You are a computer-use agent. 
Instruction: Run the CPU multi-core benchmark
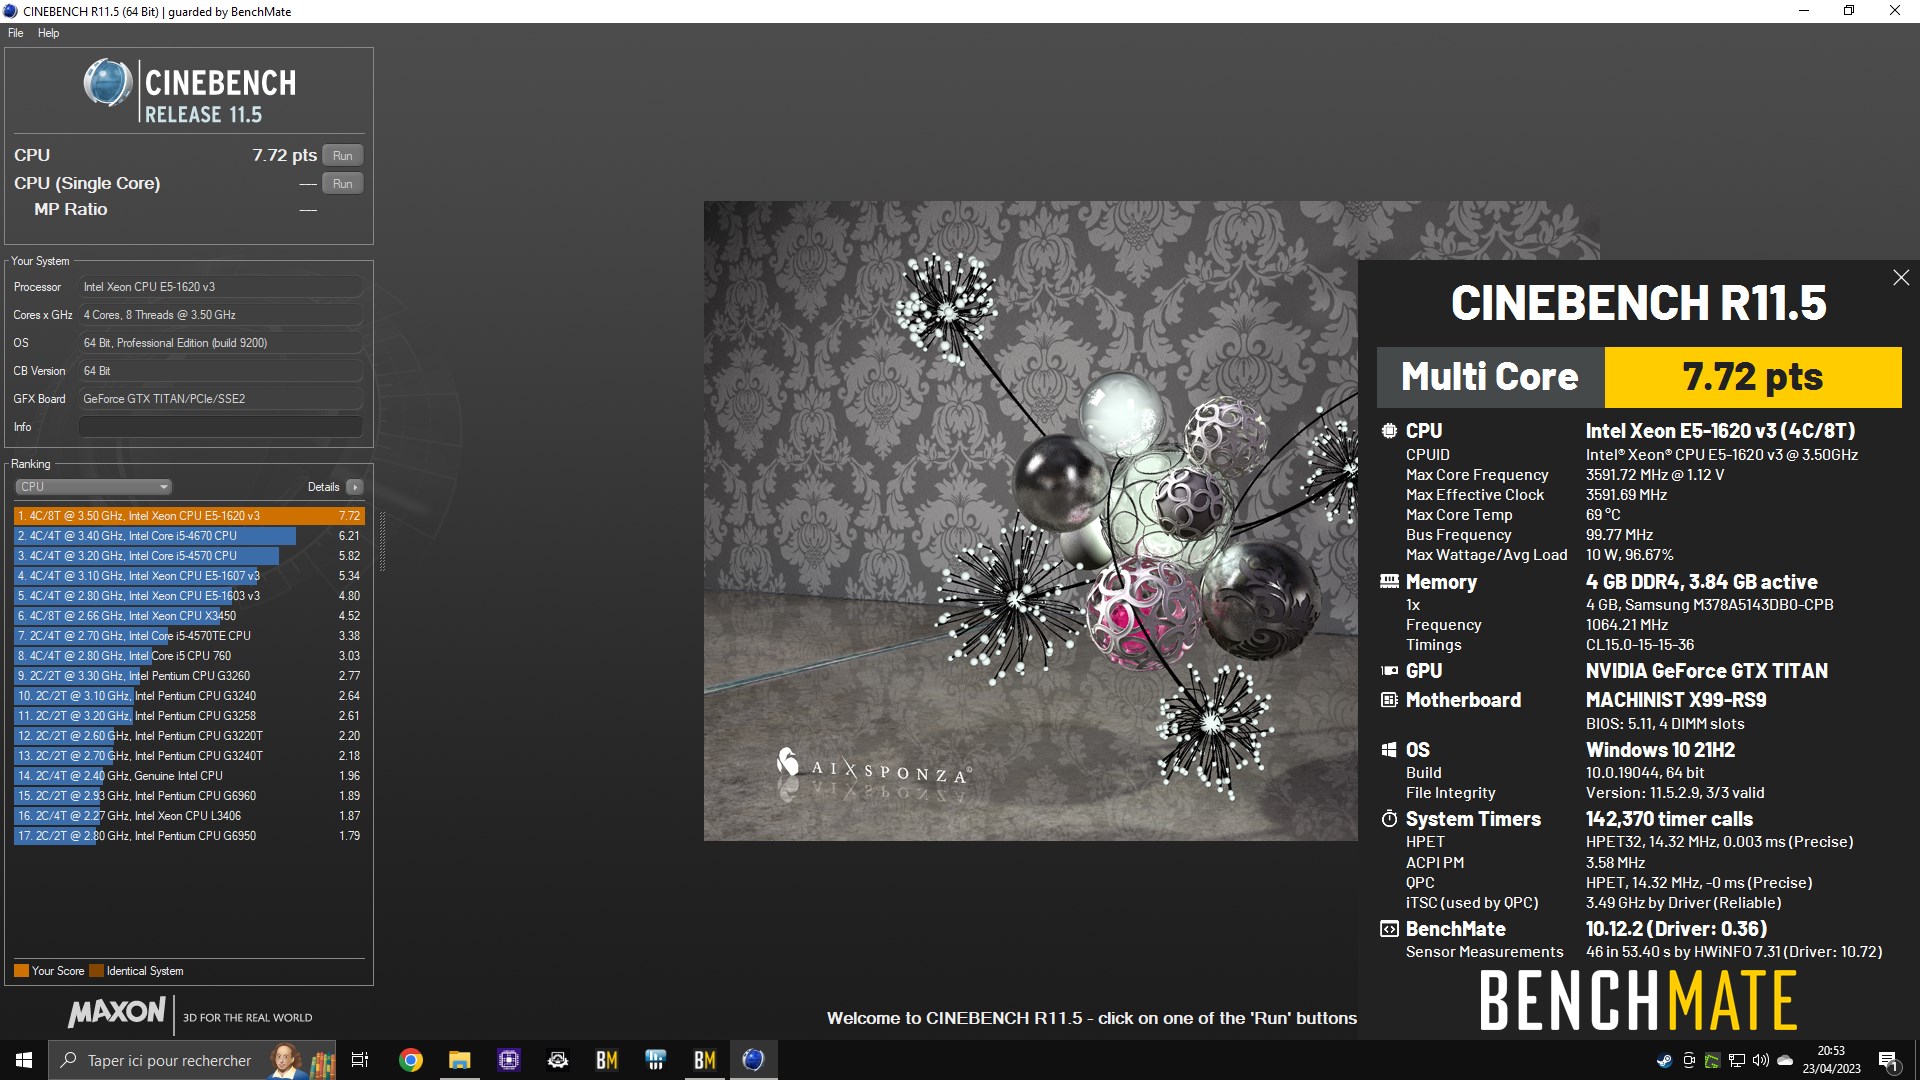coord(343,155)
